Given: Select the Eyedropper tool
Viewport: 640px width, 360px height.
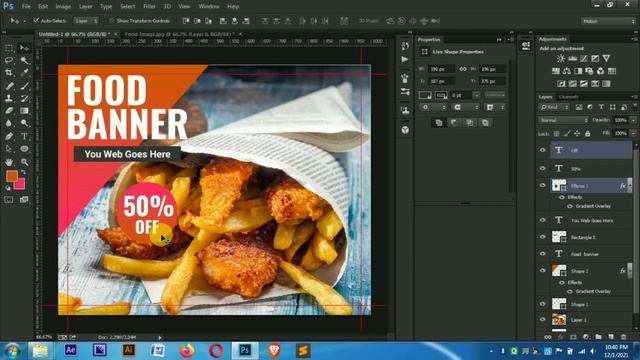Looking at the screenshot, I should [x=24, y=73].
